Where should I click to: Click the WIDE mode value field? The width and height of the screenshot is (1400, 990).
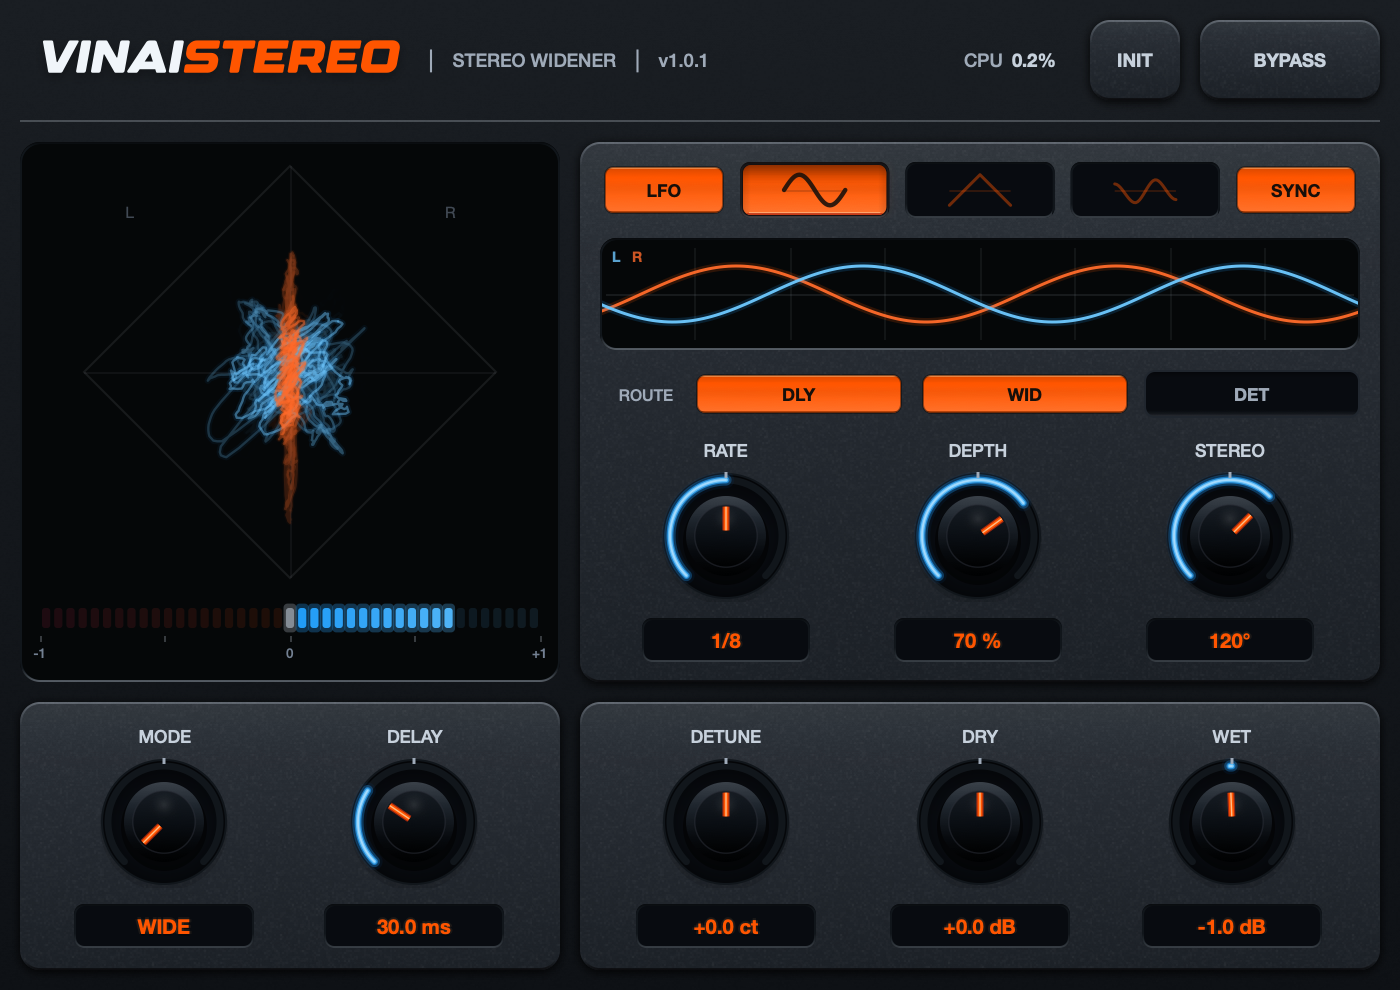164,926
